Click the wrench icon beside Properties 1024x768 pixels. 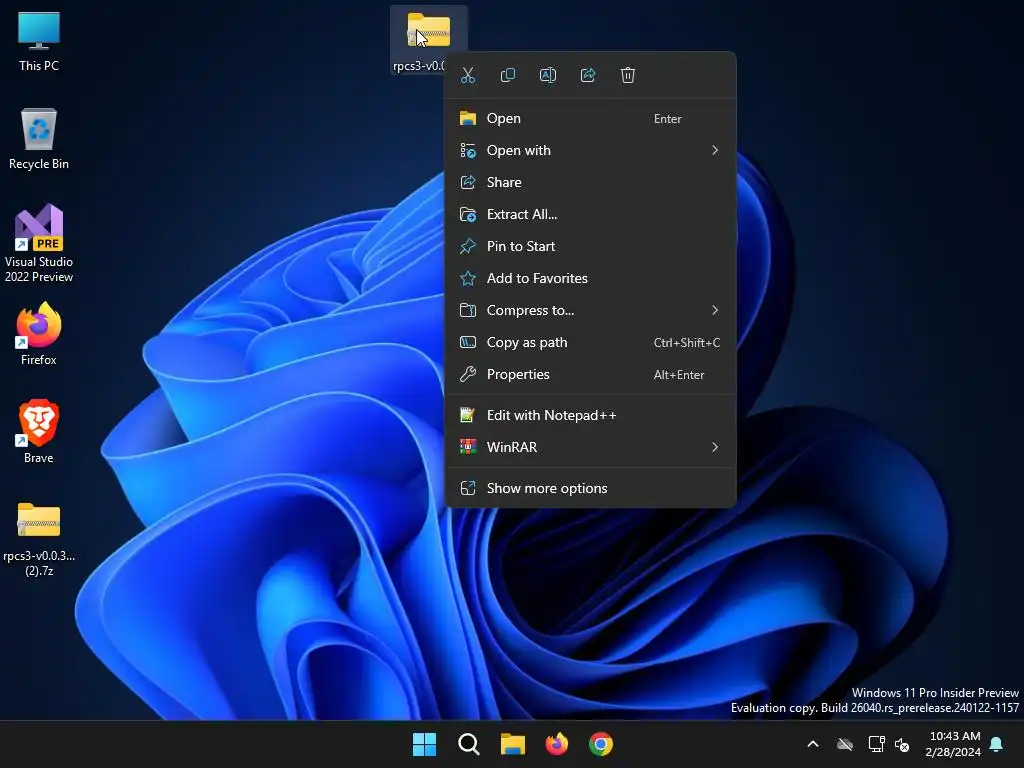[x=468, y=374]
